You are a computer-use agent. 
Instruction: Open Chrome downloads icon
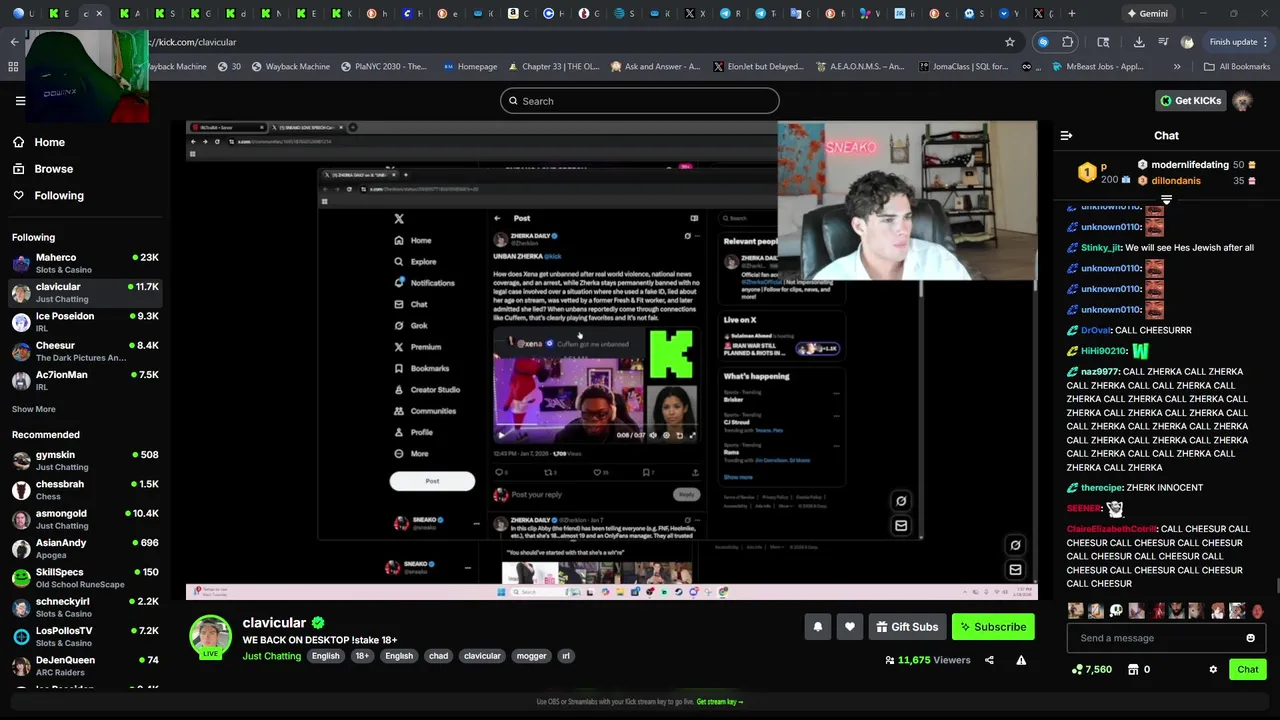[1139, 42]
